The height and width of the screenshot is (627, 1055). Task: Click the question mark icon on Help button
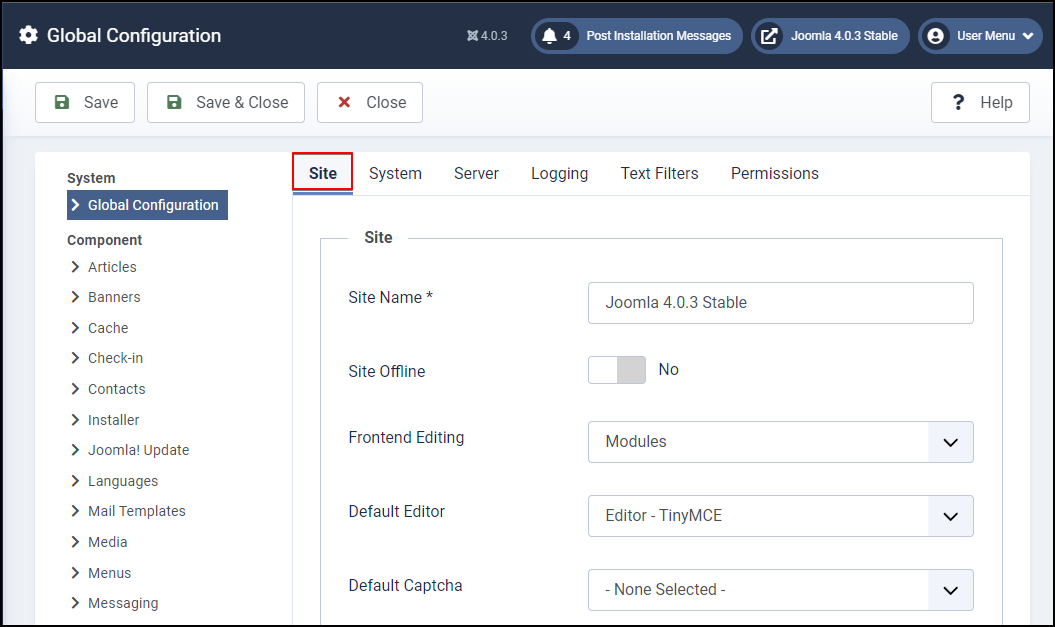coord(957,102)
